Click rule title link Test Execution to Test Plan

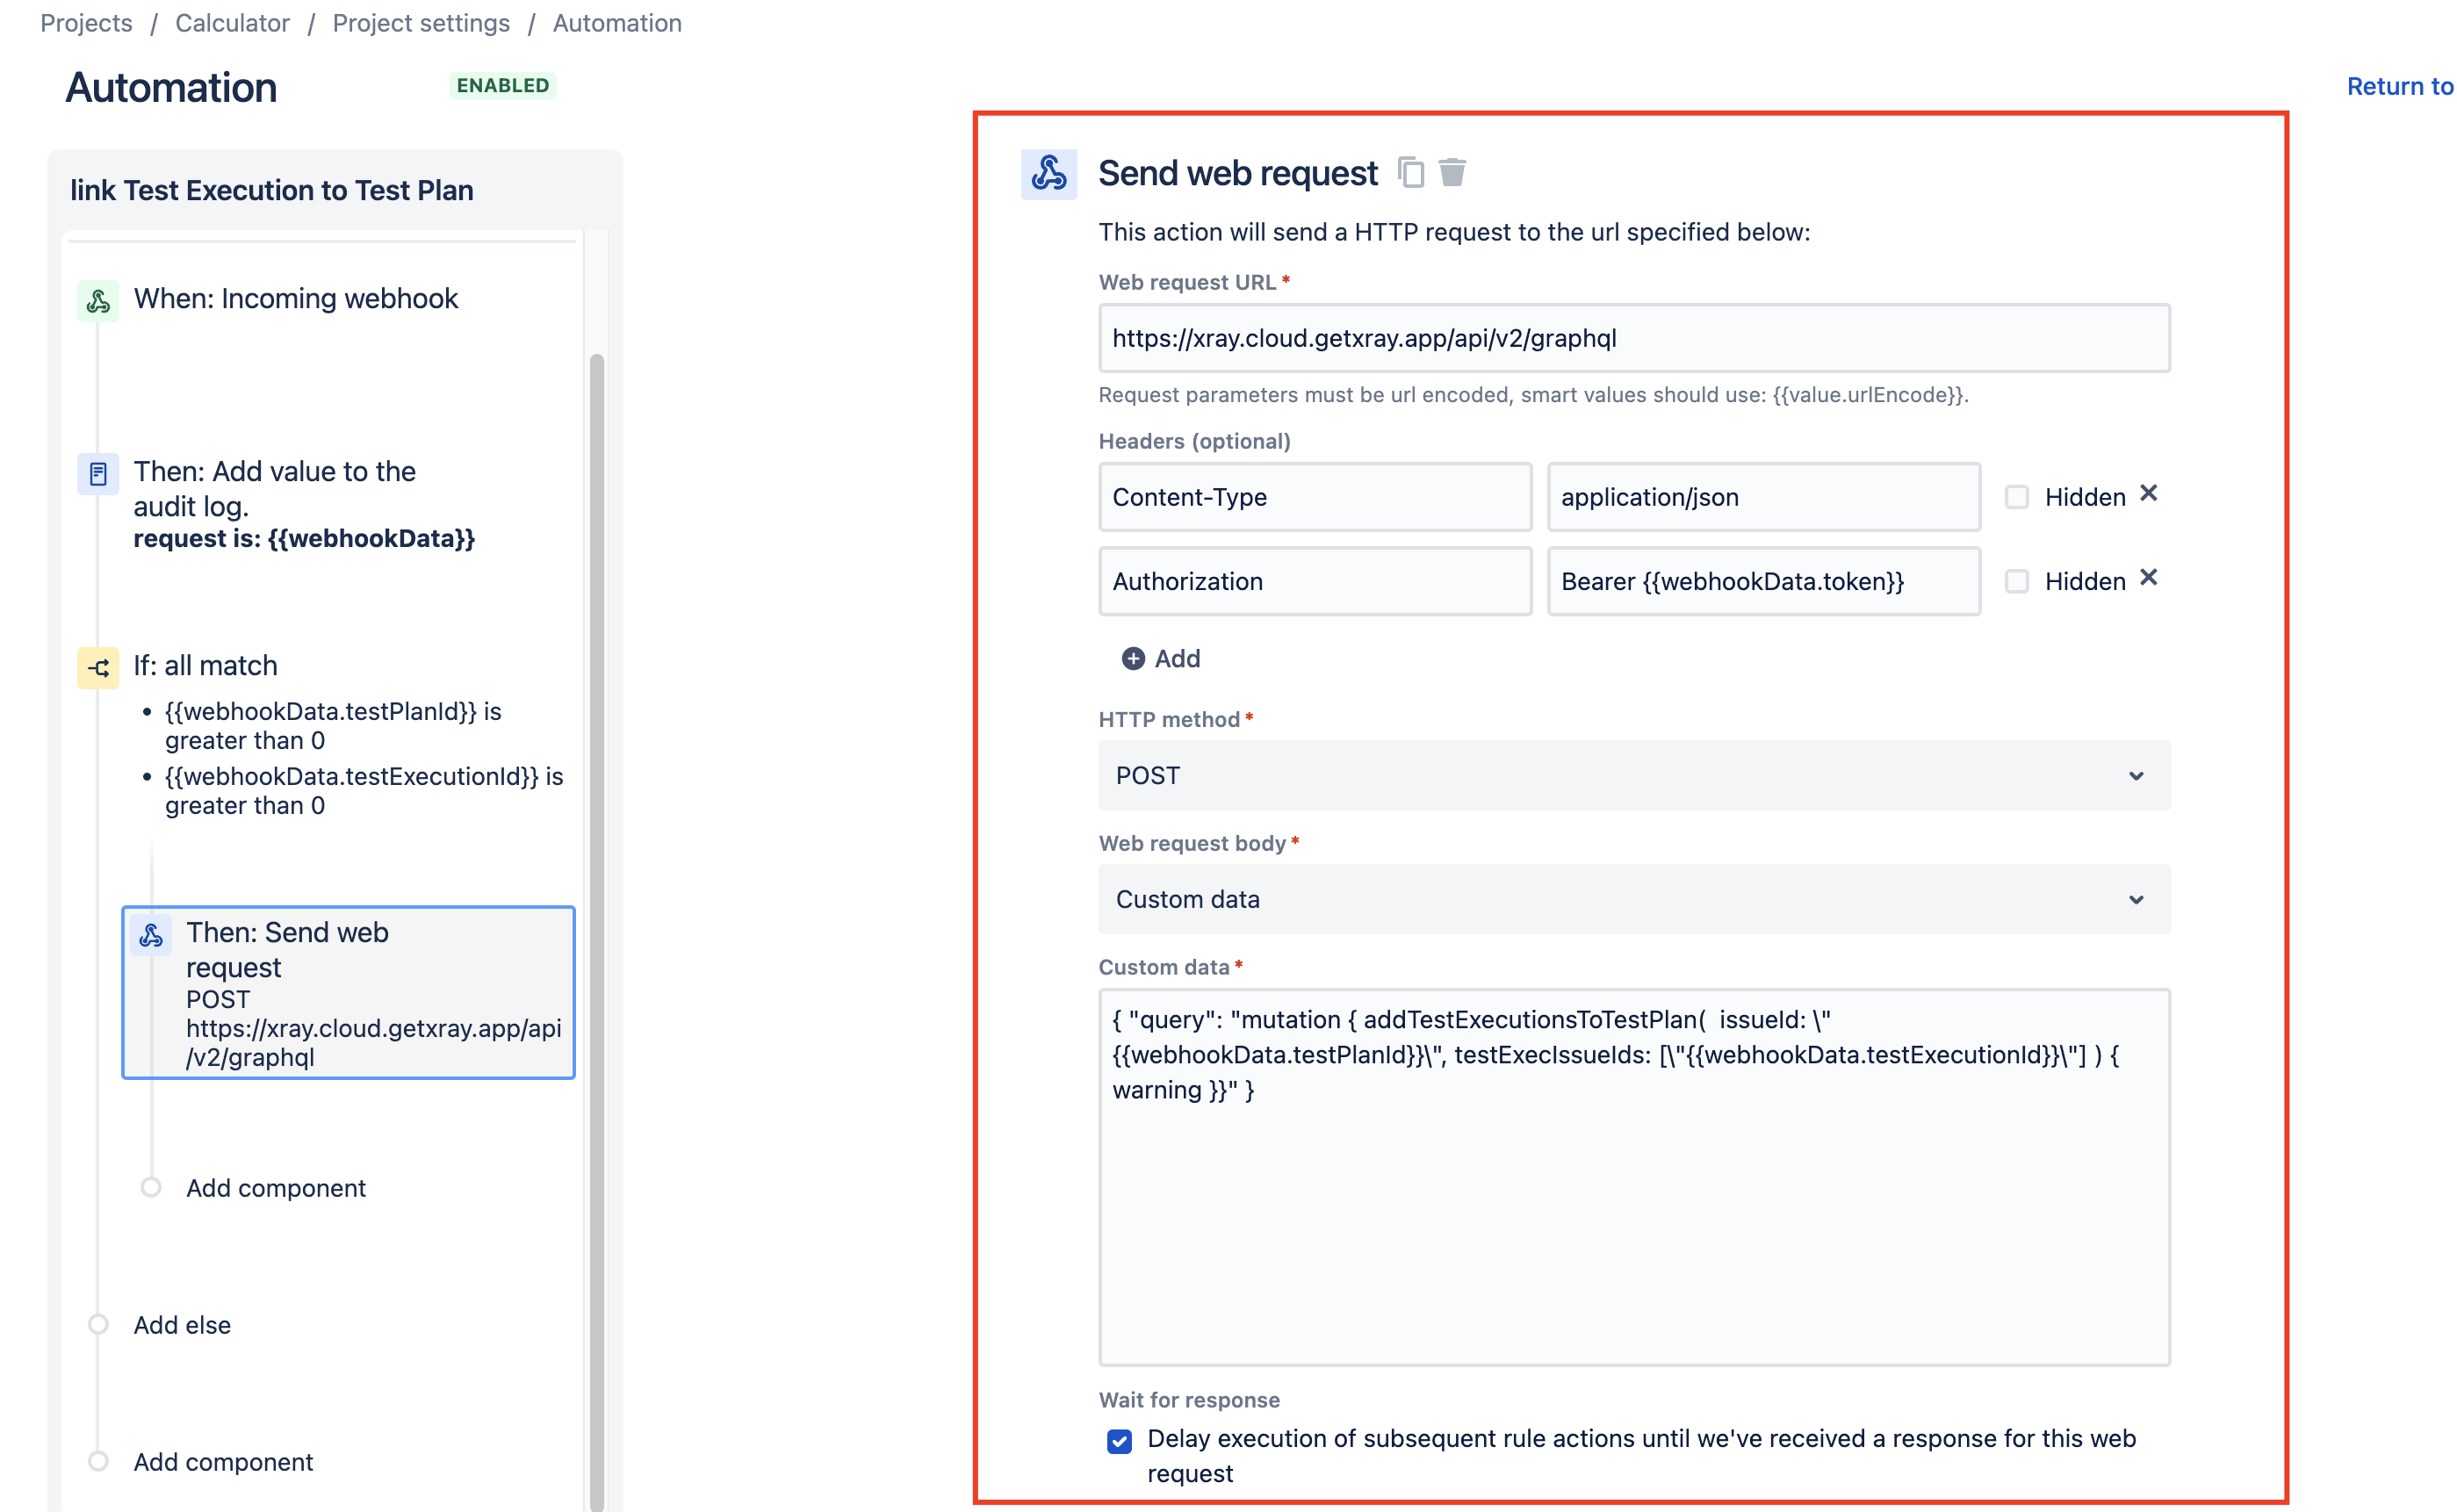[271, 190]
